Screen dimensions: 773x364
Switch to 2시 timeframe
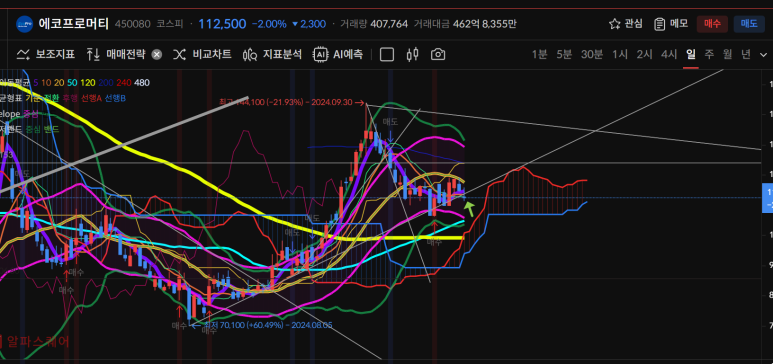(644, 54)
